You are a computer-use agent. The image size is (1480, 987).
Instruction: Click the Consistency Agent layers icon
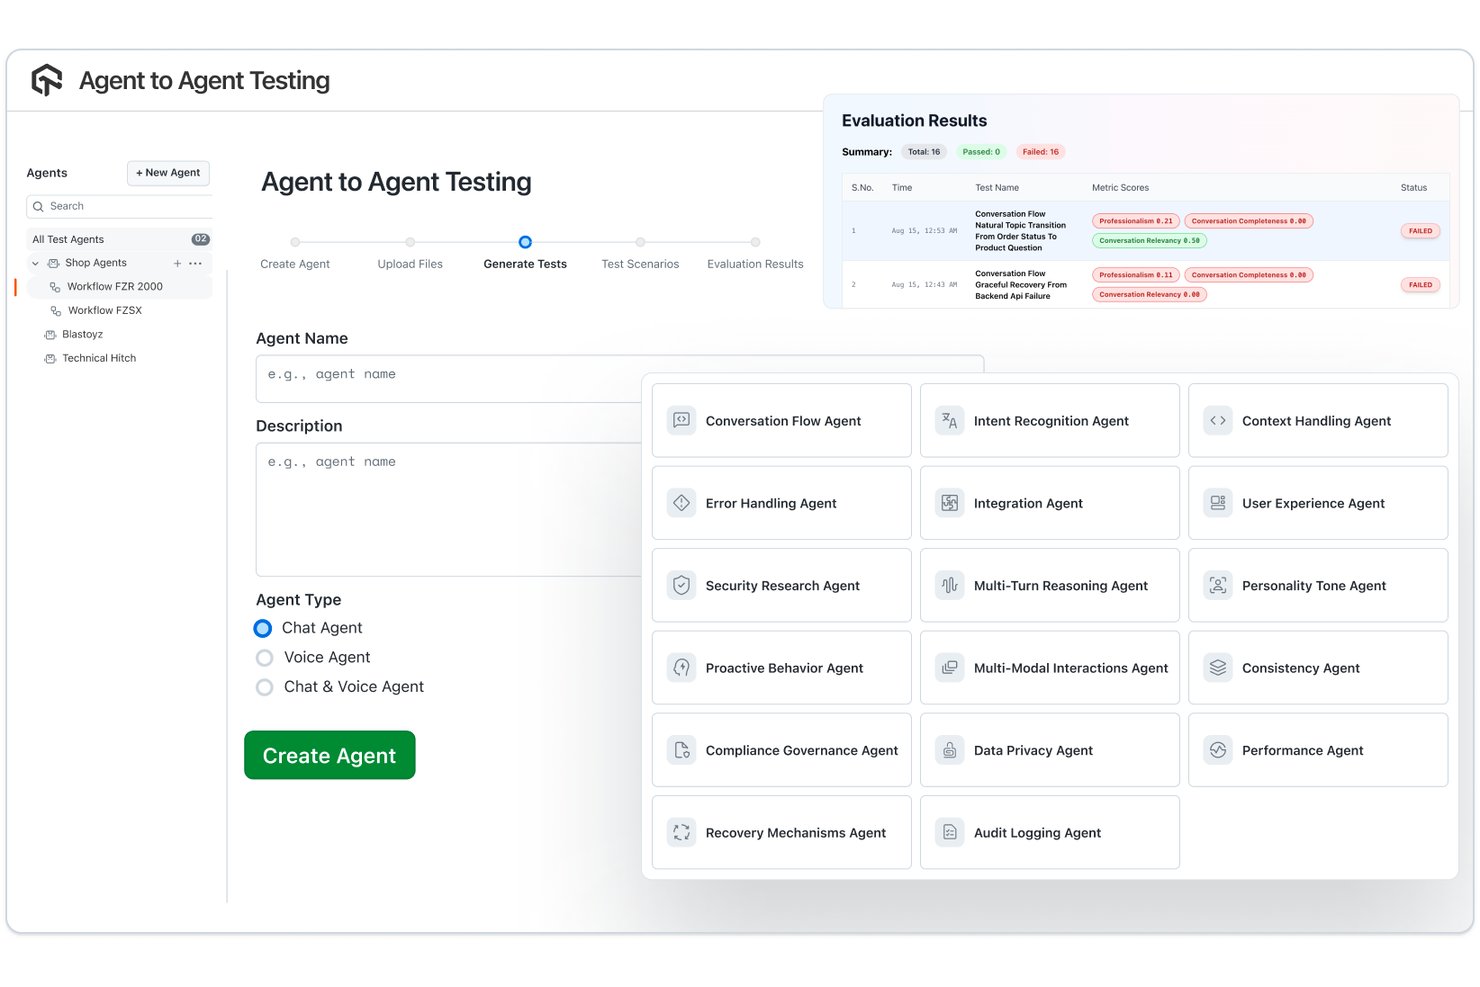(1218, 668)
